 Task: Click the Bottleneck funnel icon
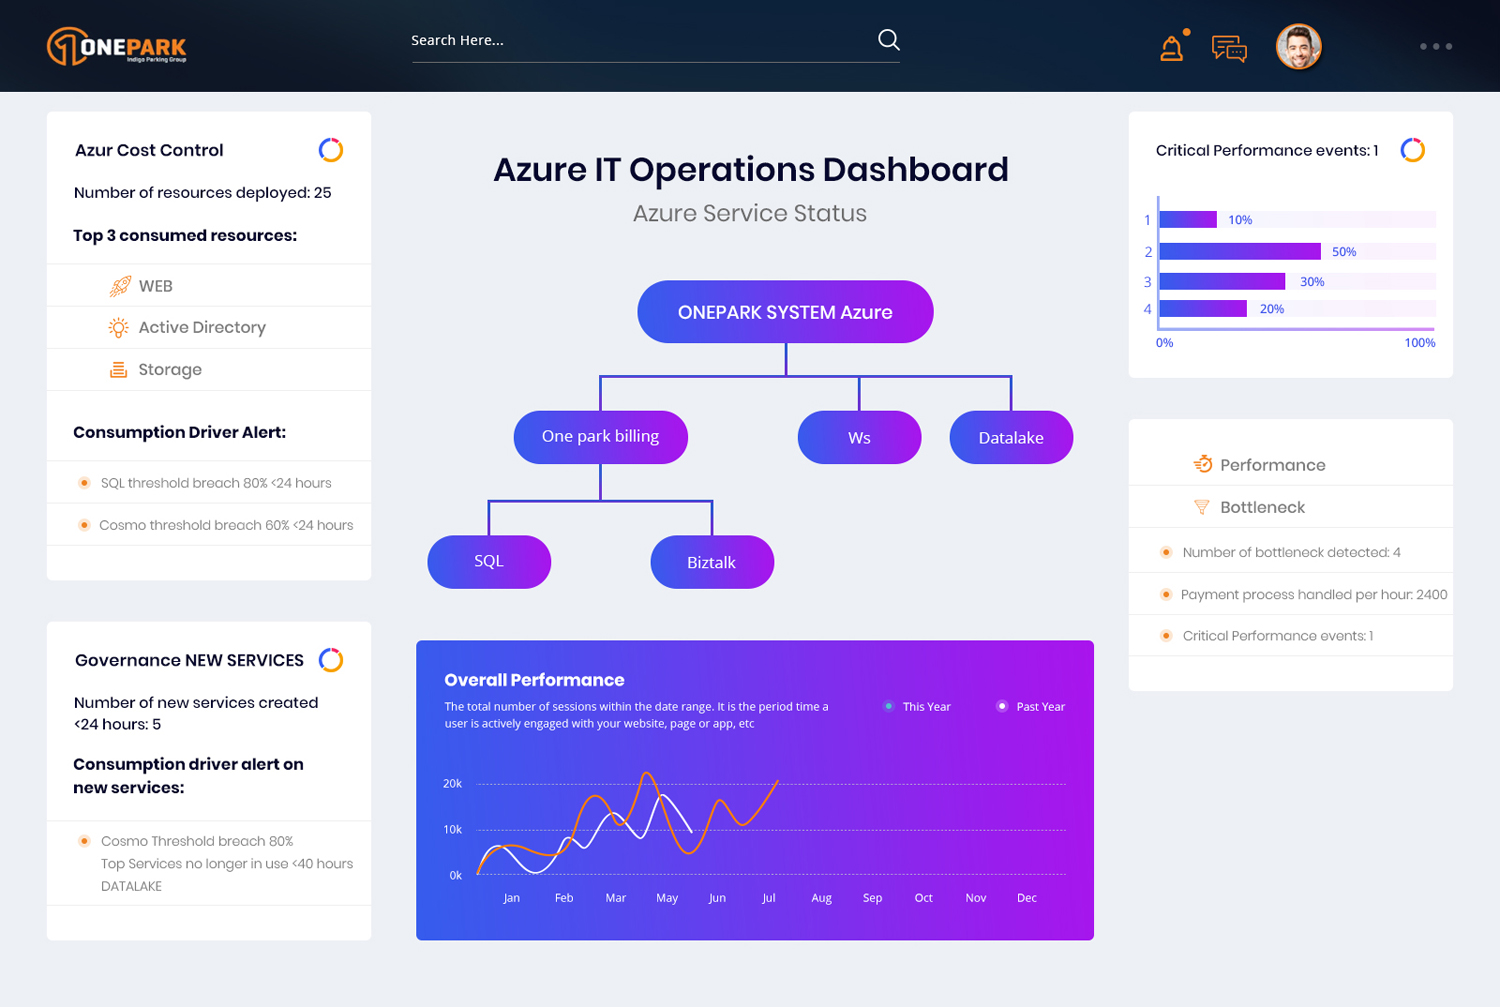(1202, 507)
